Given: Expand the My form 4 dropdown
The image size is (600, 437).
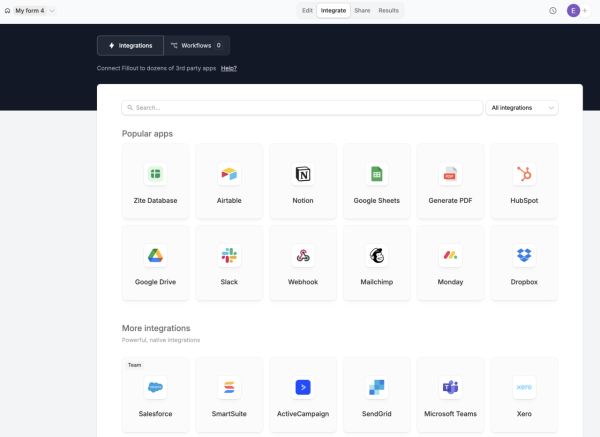Looking at the screenshot, I should pos(35,11).
